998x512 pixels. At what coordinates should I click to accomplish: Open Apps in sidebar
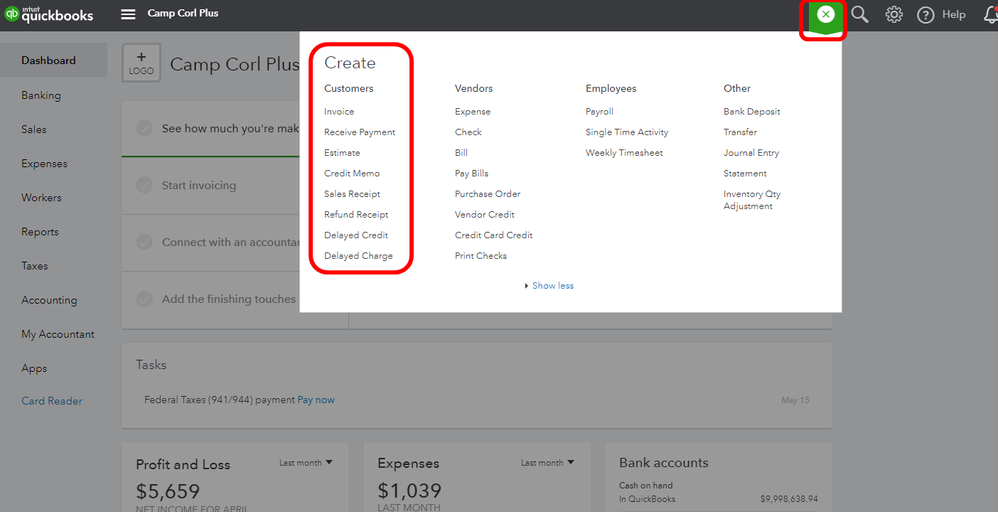(34, 369)
